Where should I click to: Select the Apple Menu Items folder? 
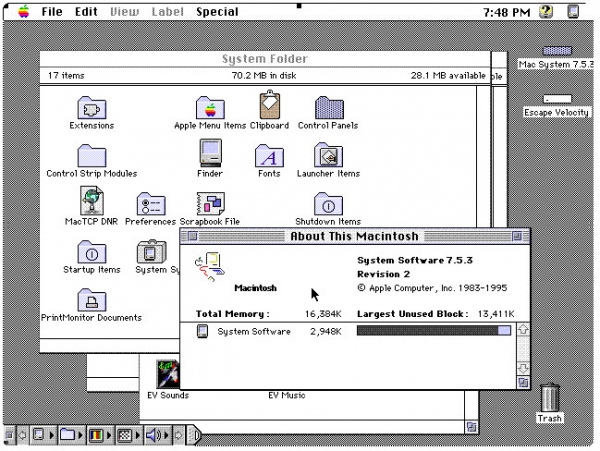pyautogui.click(x=210, y=107)
